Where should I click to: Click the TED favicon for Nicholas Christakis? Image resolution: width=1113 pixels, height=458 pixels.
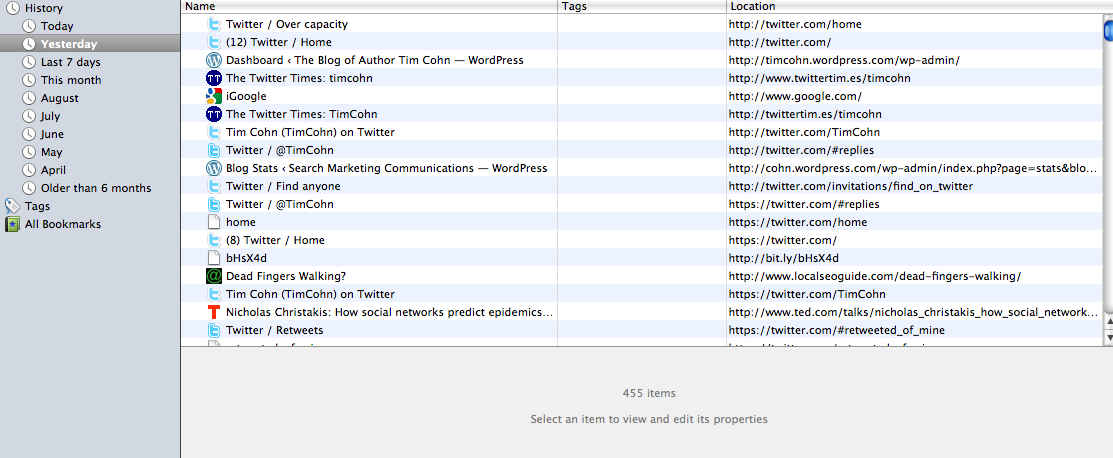213,312
